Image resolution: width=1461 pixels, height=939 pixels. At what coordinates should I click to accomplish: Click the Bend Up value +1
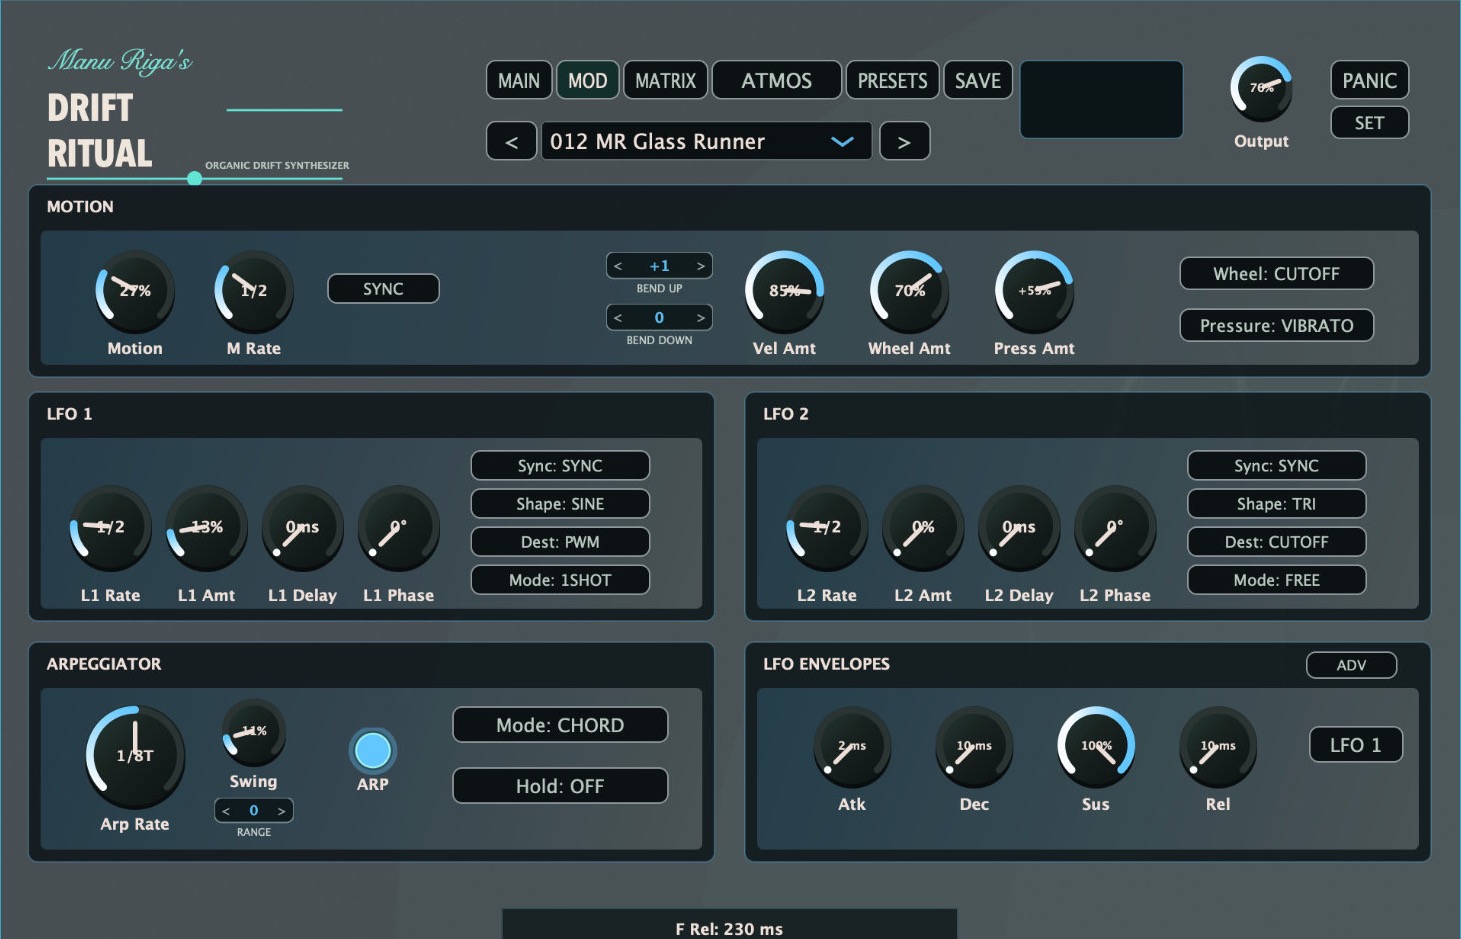(659, 266)
